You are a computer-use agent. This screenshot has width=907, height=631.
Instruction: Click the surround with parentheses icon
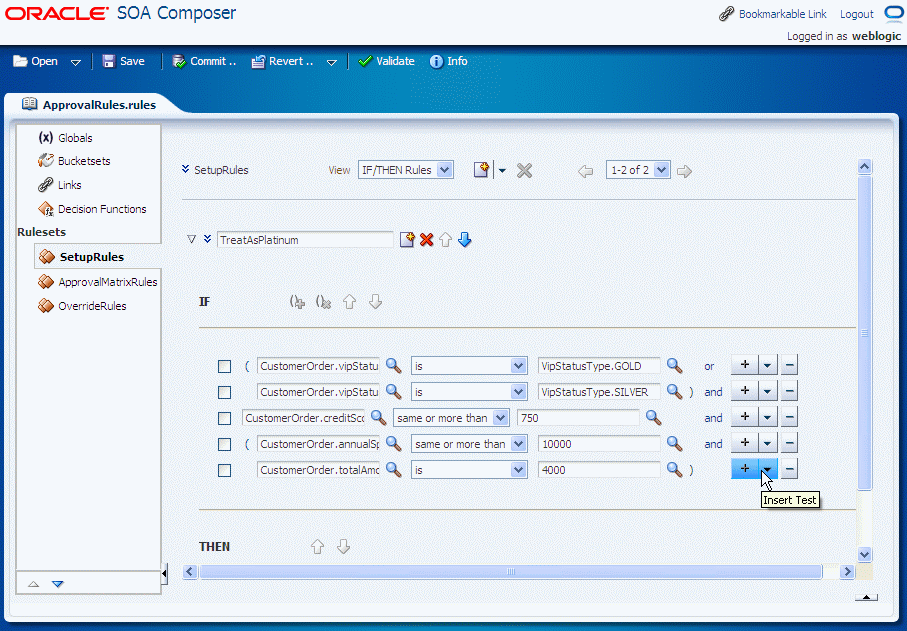pyautogui.click(x=297, y=302)
